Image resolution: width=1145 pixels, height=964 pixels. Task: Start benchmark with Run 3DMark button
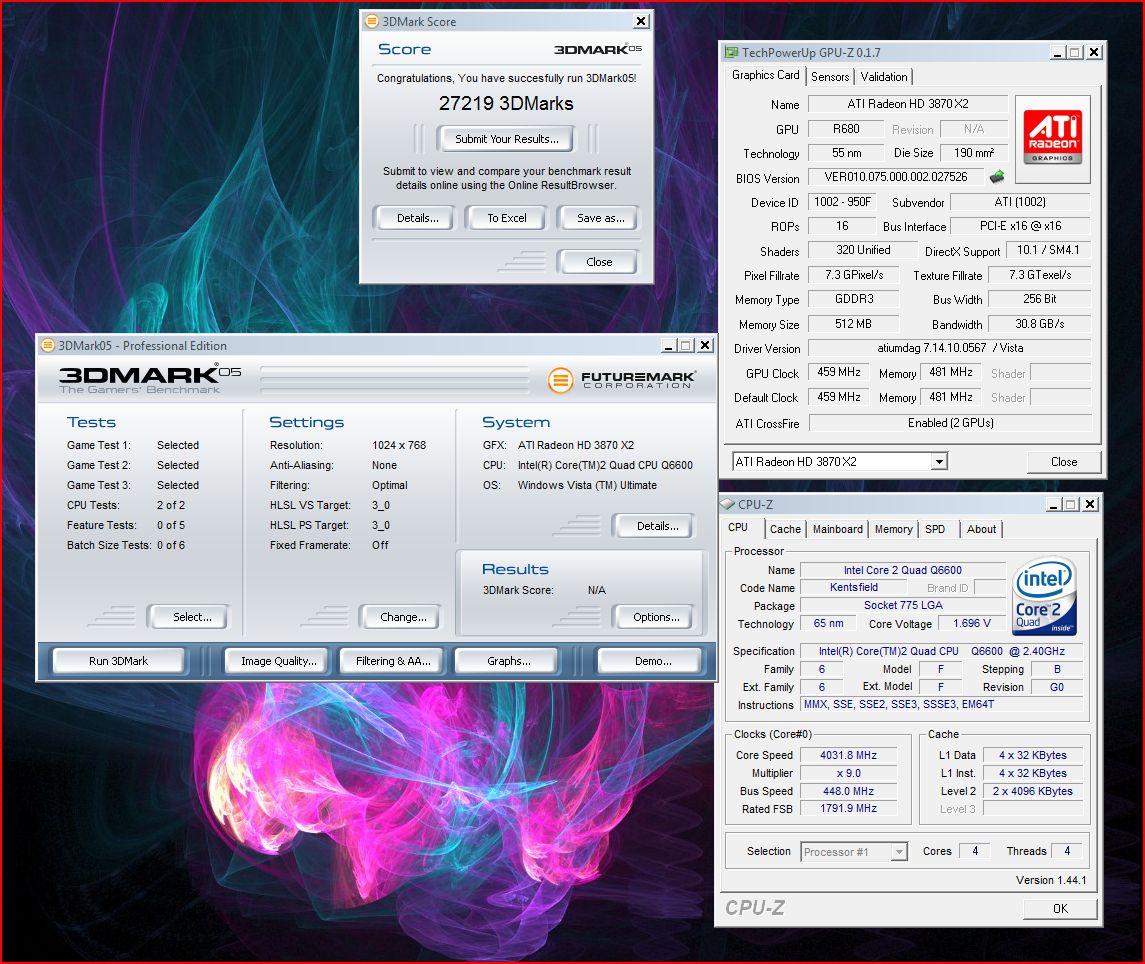[118, 661]
